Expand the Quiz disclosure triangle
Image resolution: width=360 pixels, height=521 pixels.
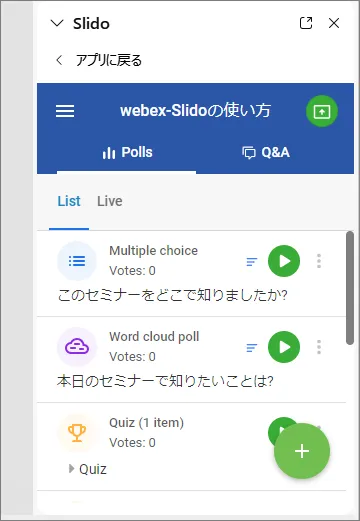71,469
